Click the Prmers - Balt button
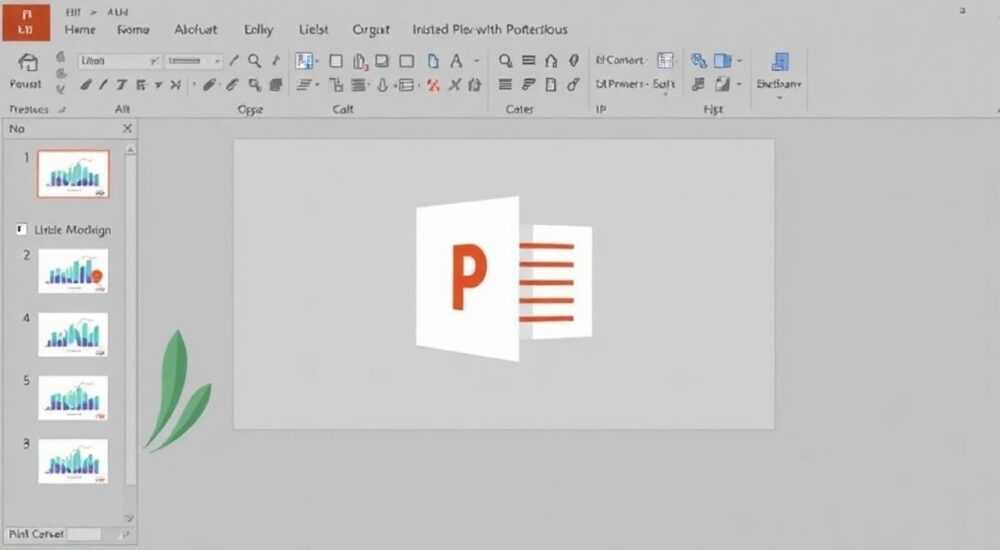 635,84
